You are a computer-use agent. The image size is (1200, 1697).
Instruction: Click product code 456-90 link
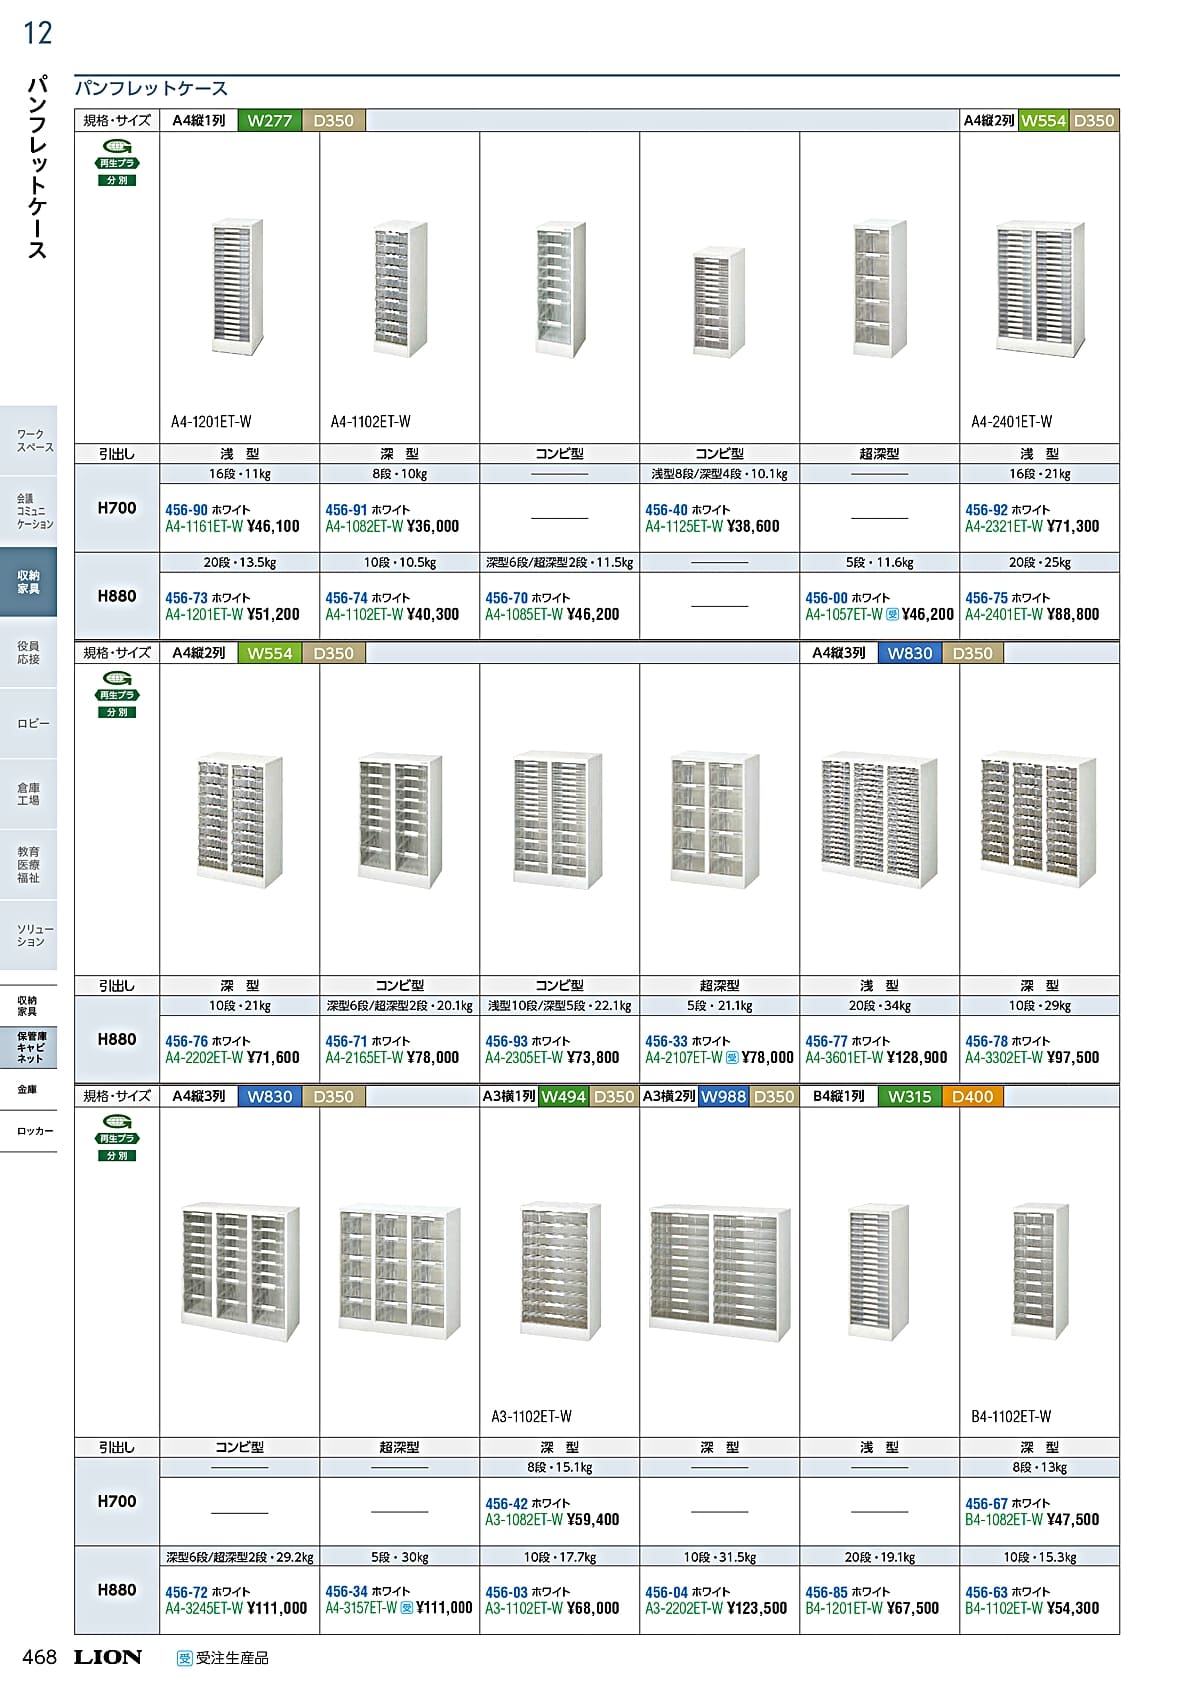186,510
